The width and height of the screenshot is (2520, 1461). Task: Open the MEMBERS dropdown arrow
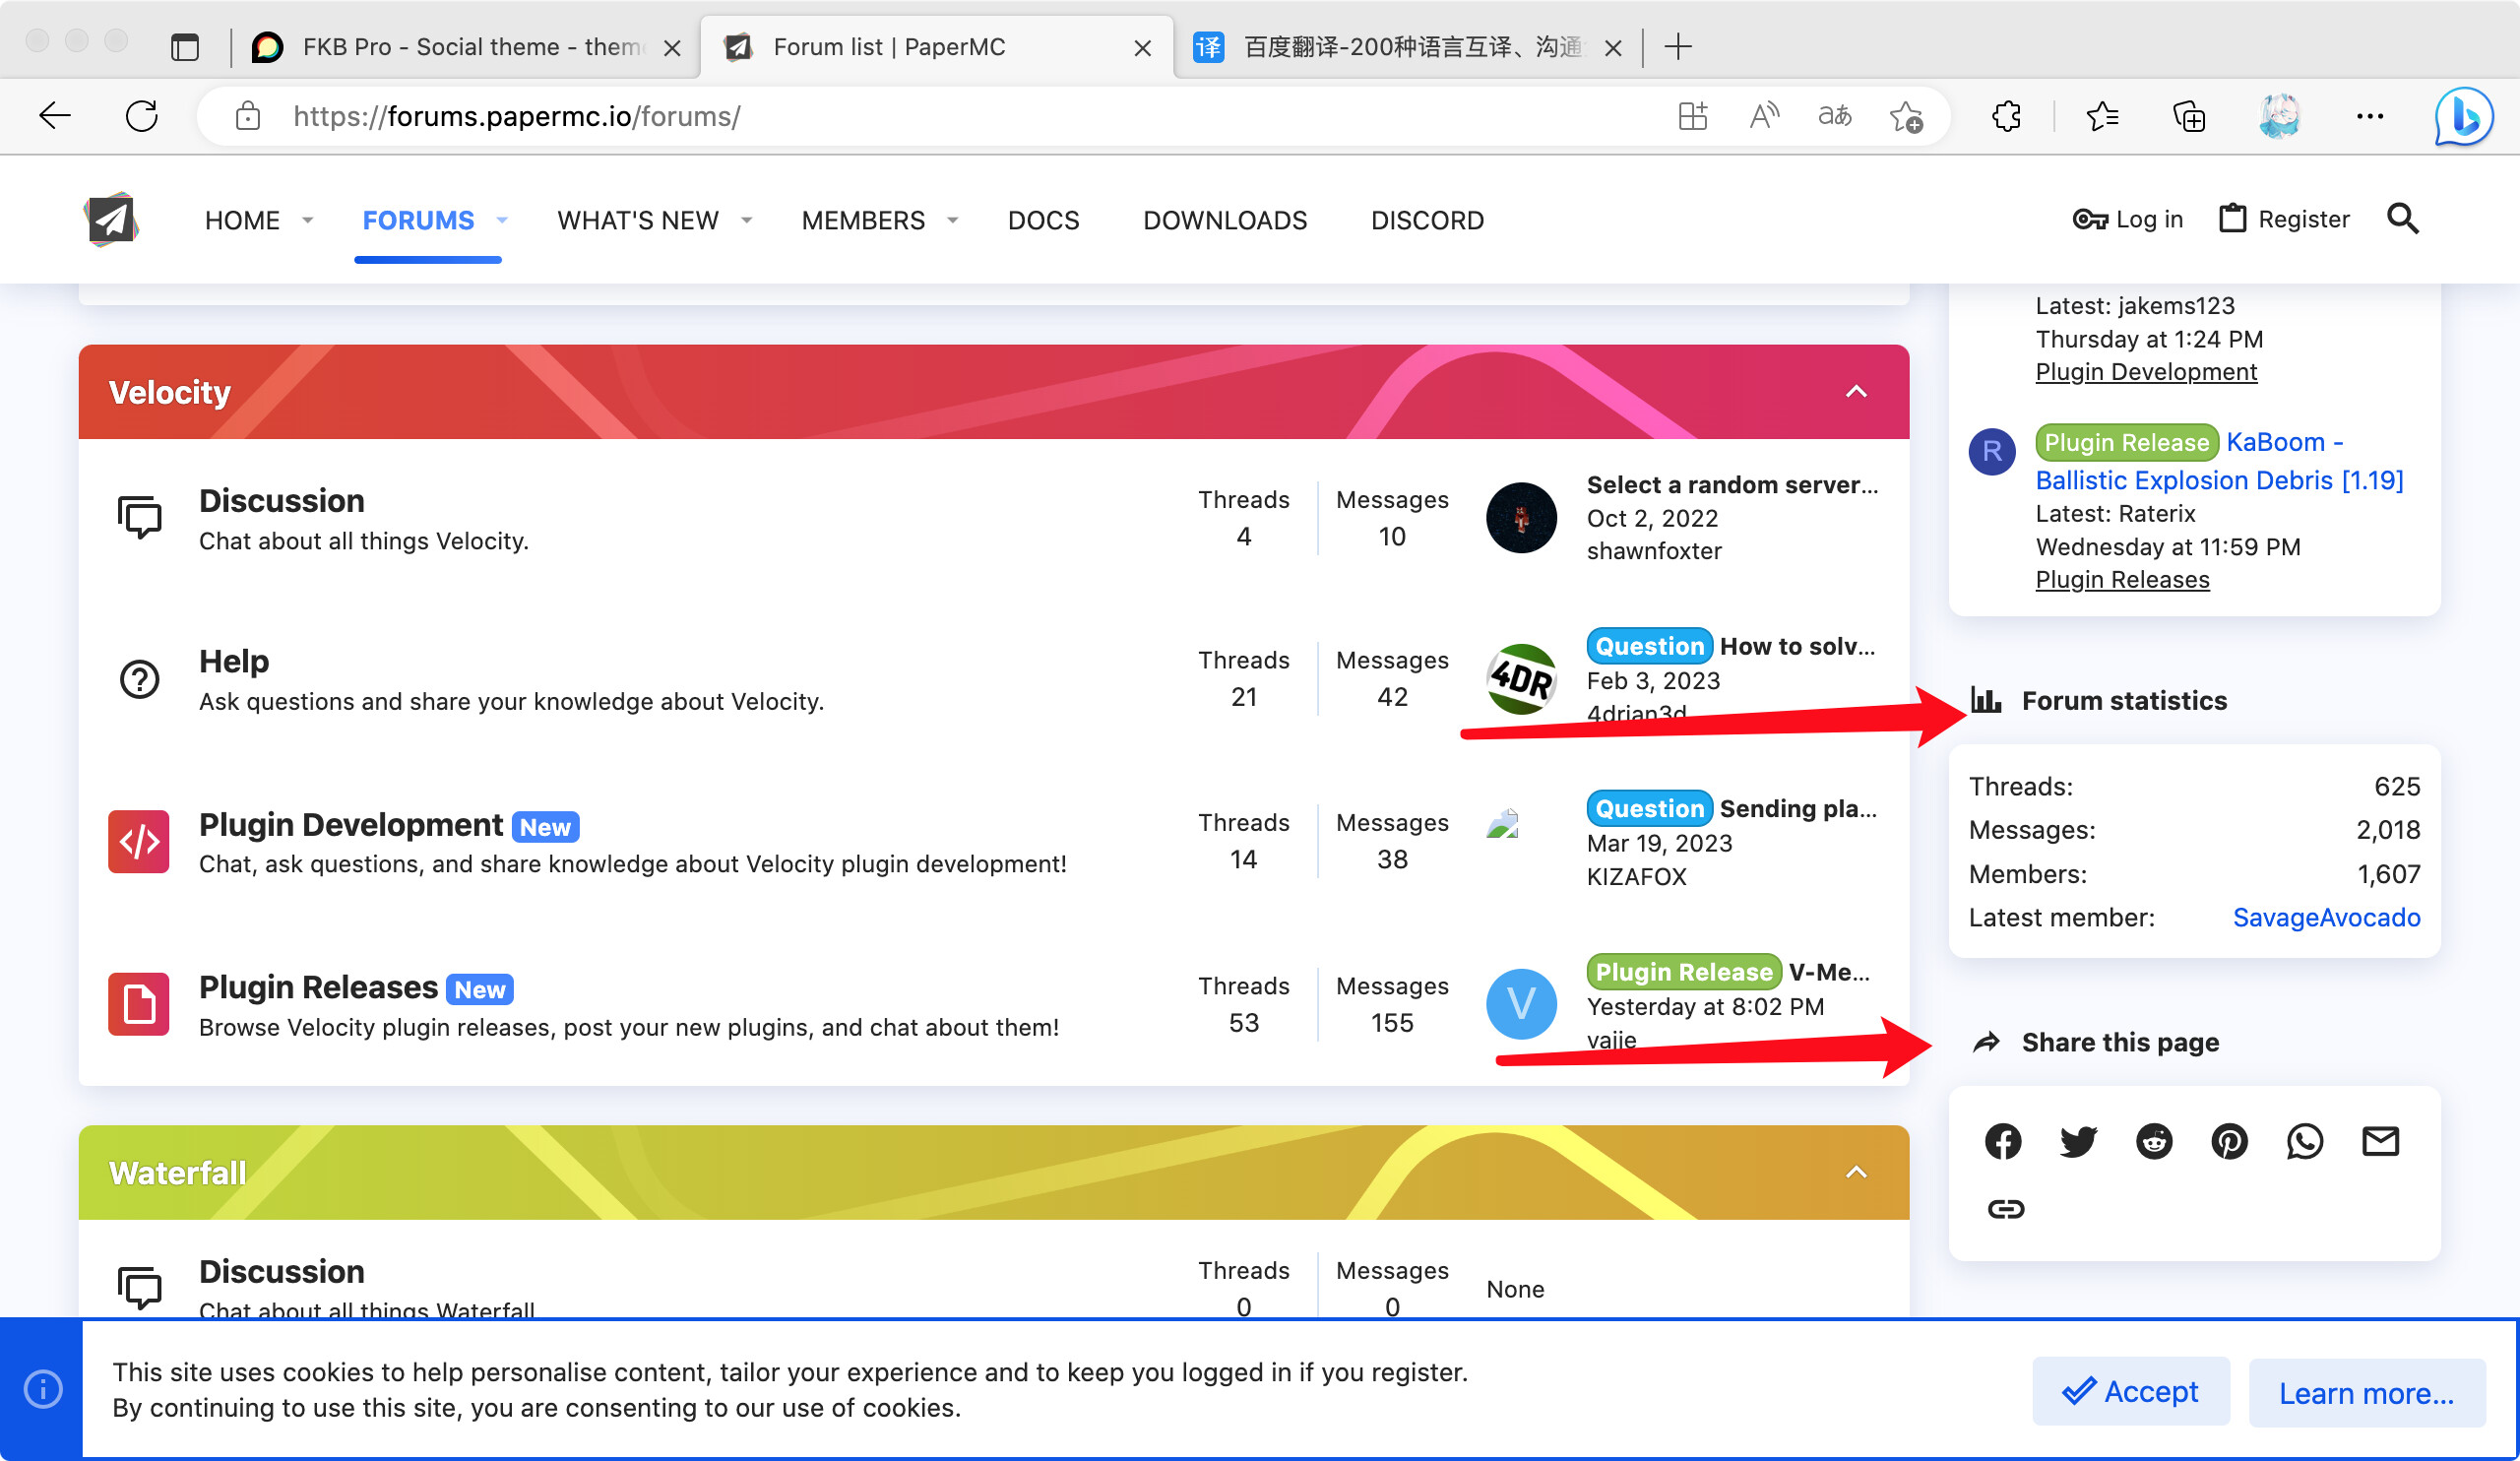953,220
